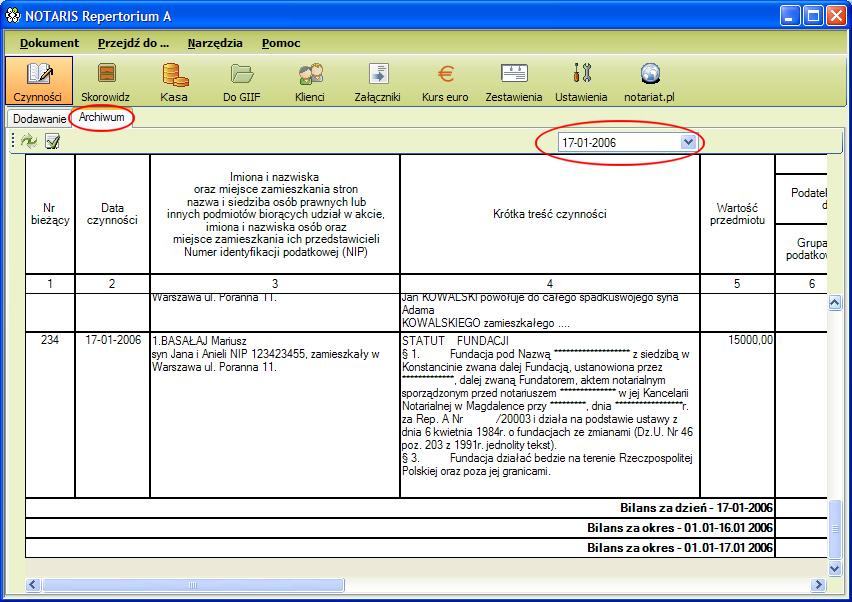Screen dimensions: 852x602
Task: Open the Dokument menu
Action: coord(49,43)
